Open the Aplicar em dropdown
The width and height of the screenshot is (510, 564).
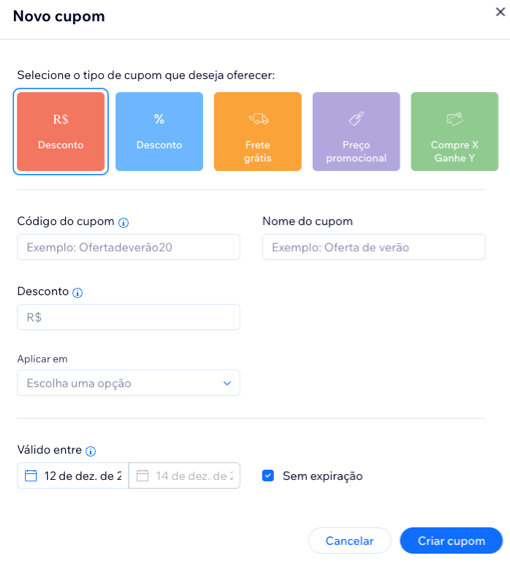coord(129,383)
